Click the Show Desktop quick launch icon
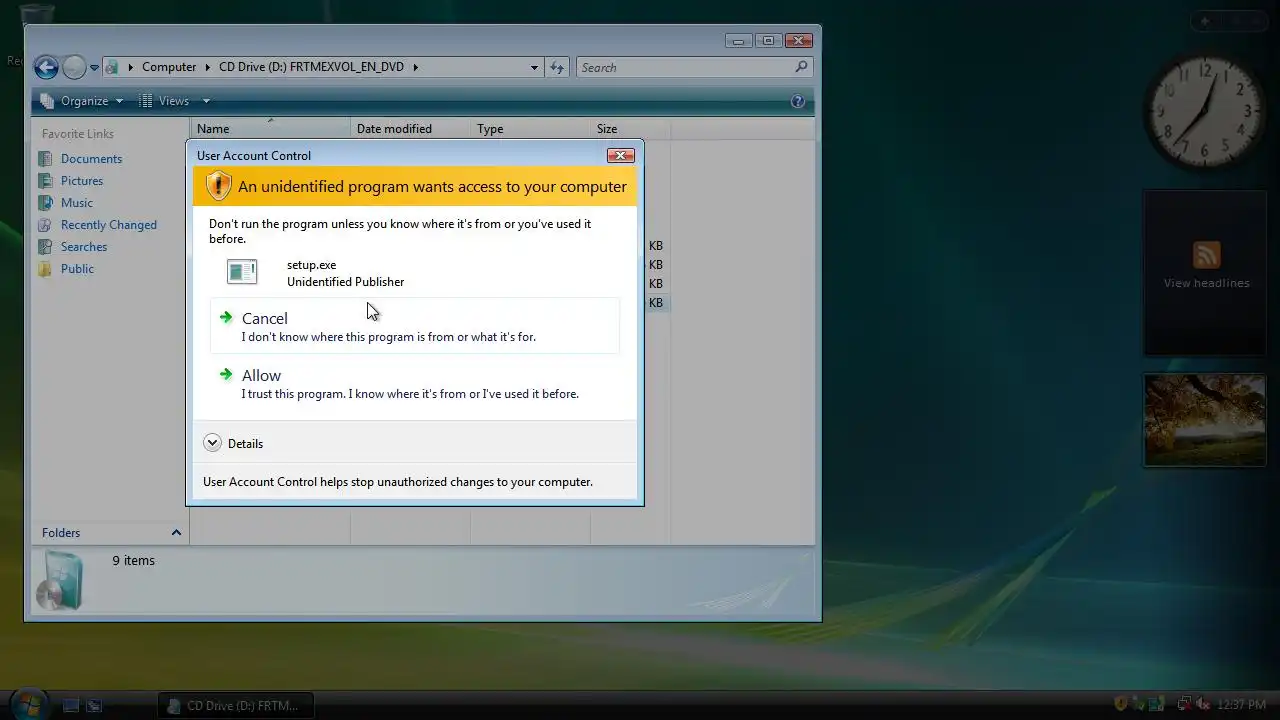This screenshot has height=720, width=1280. point(71,706)
